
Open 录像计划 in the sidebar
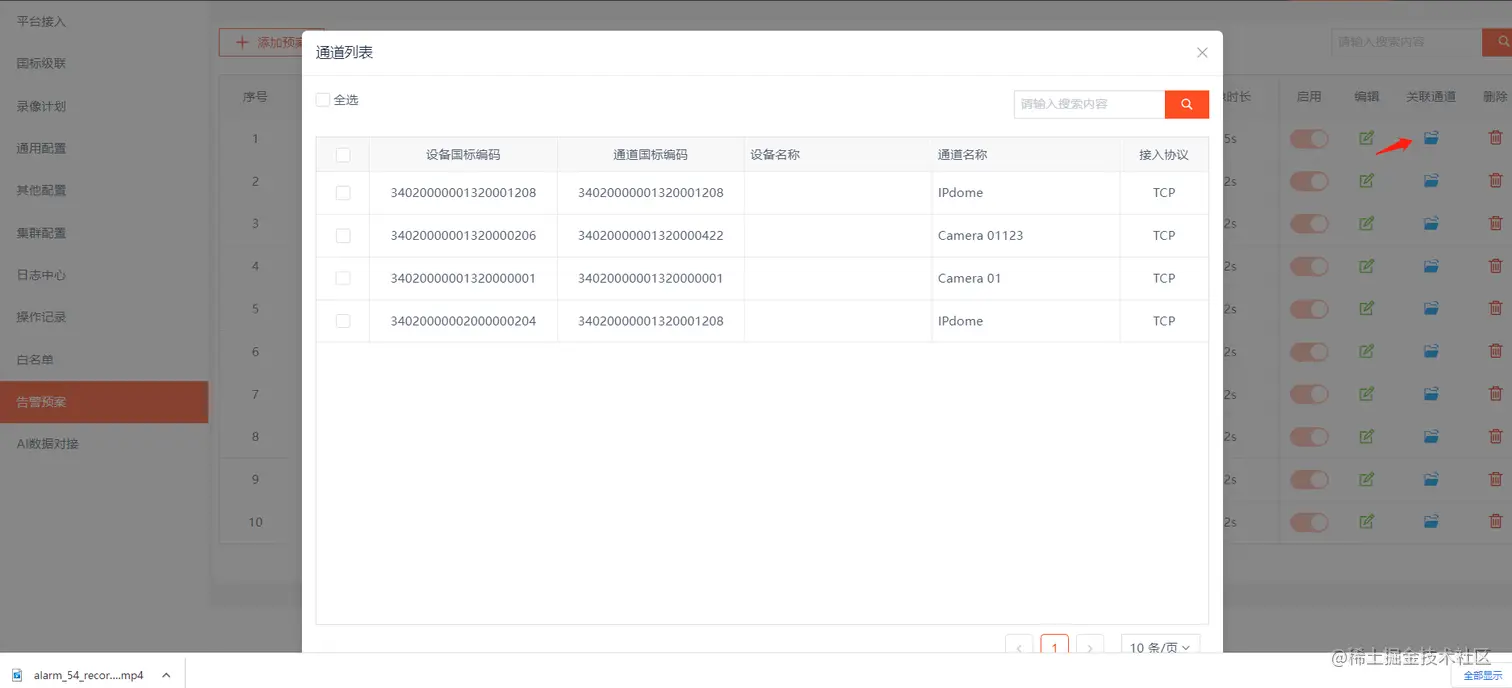point(104,106)
